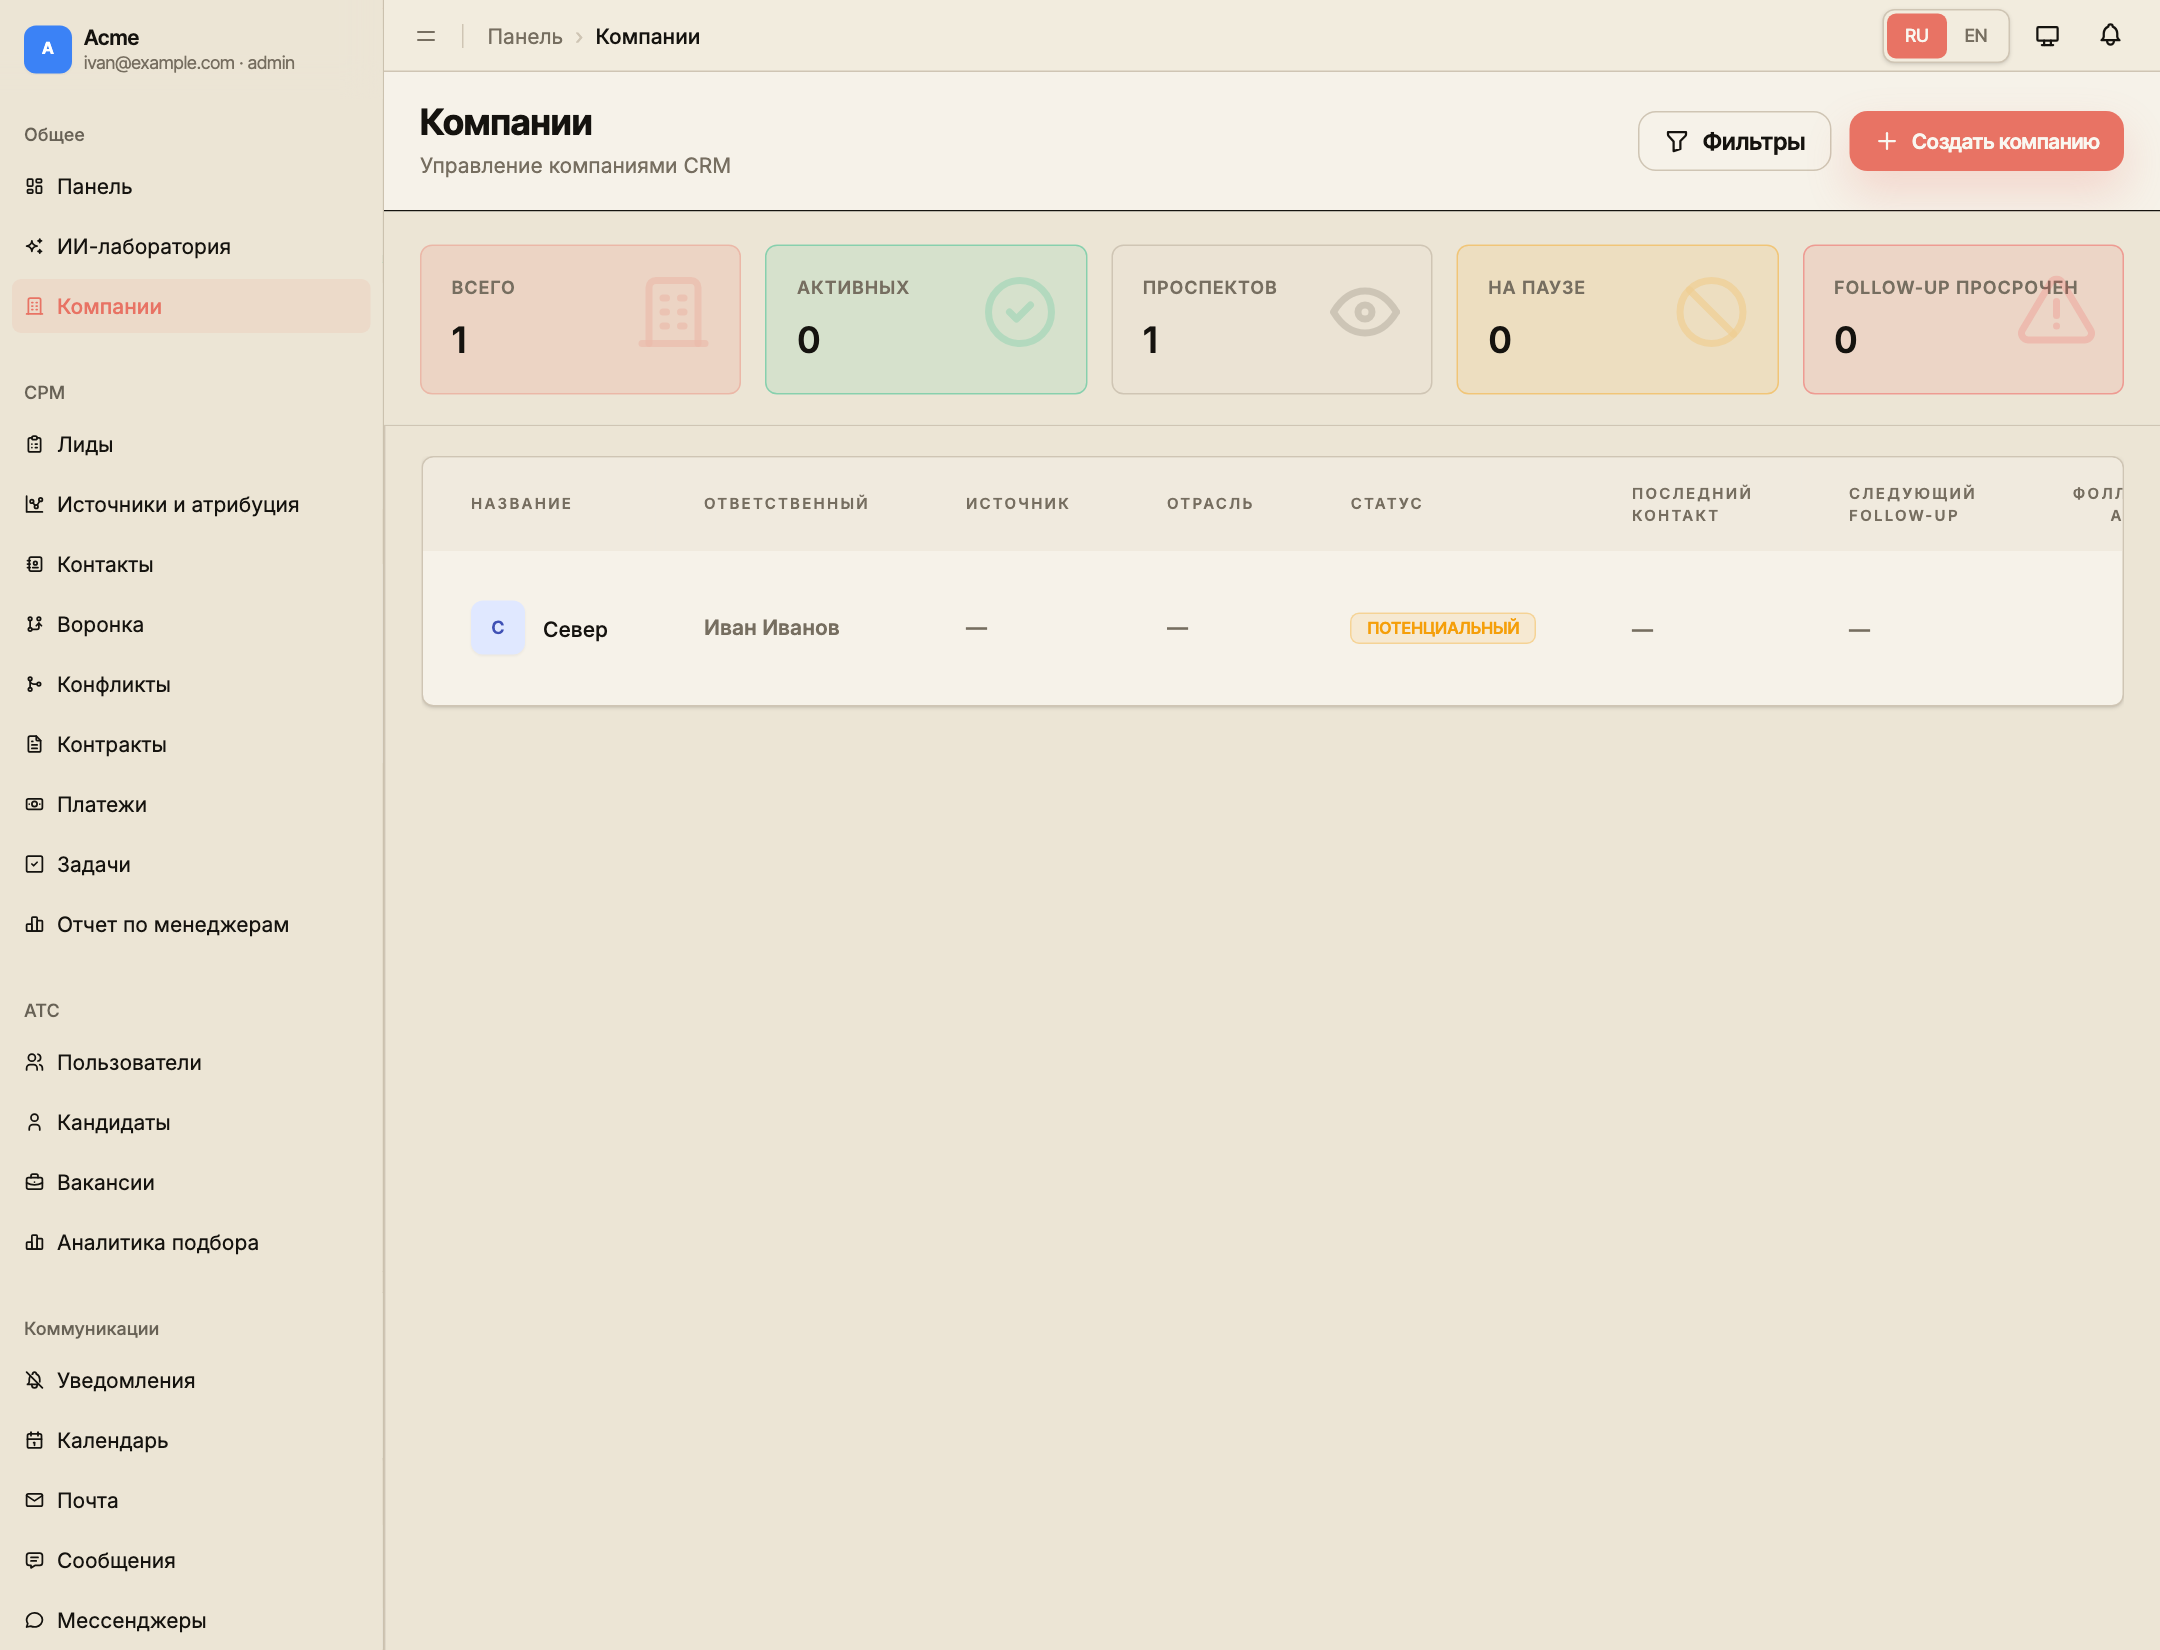Select the Проспектов stat card
Viewport: 2160px width, 1650px height.
(x=1272, y=320)
